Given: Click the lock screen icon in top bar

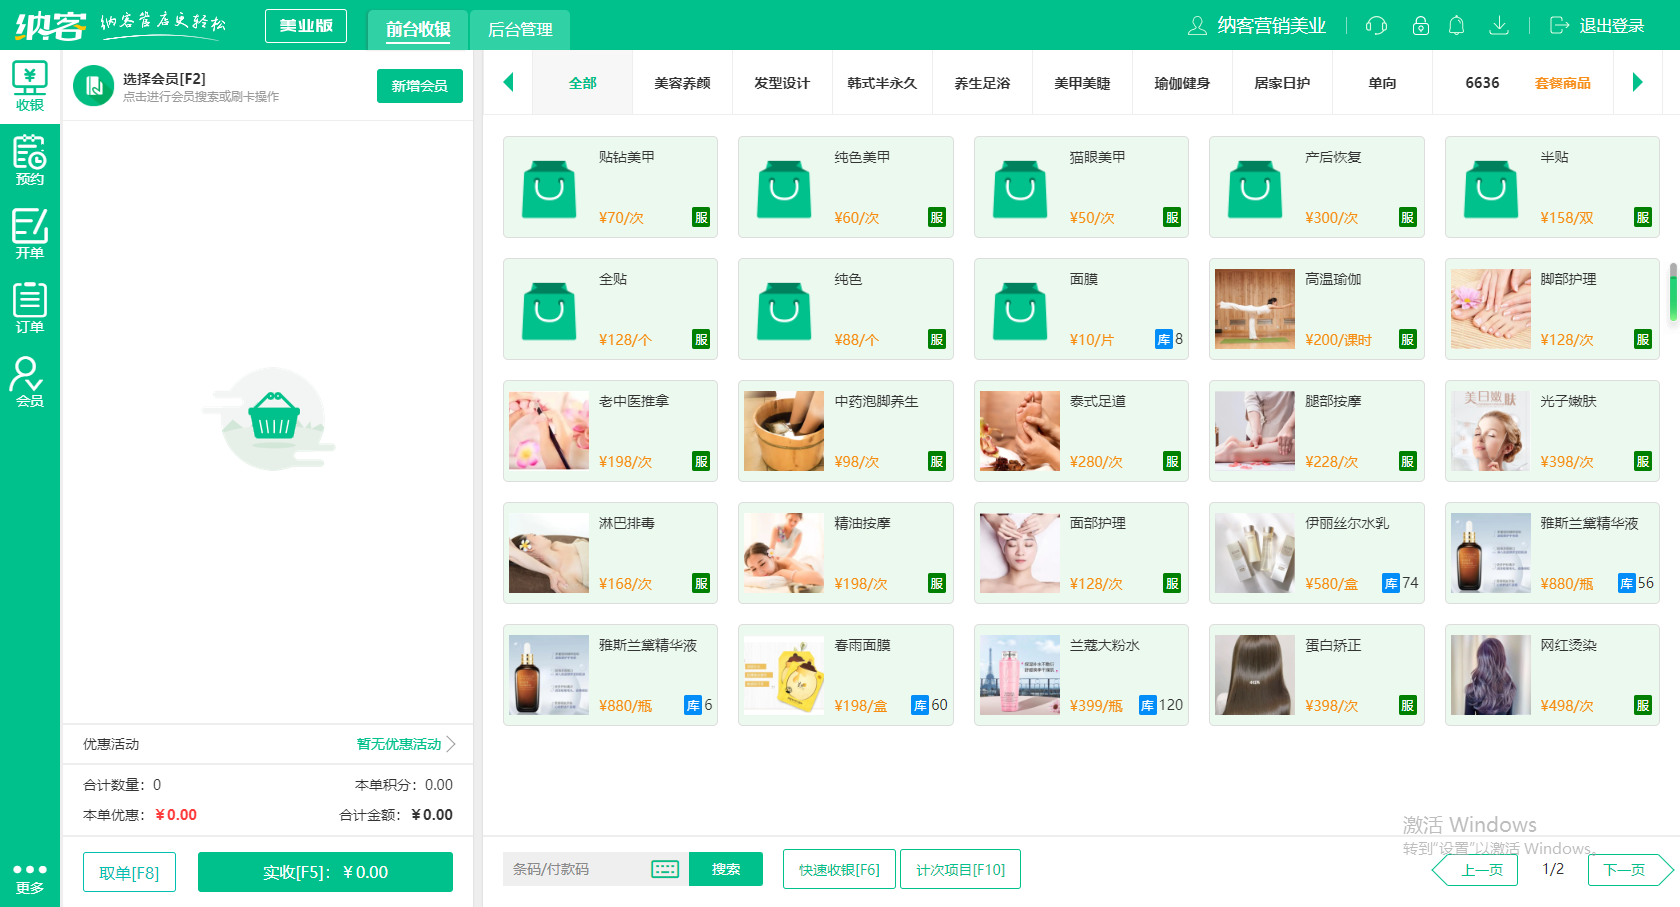Looking at the screenshot, I should [x=1420, y=26].
